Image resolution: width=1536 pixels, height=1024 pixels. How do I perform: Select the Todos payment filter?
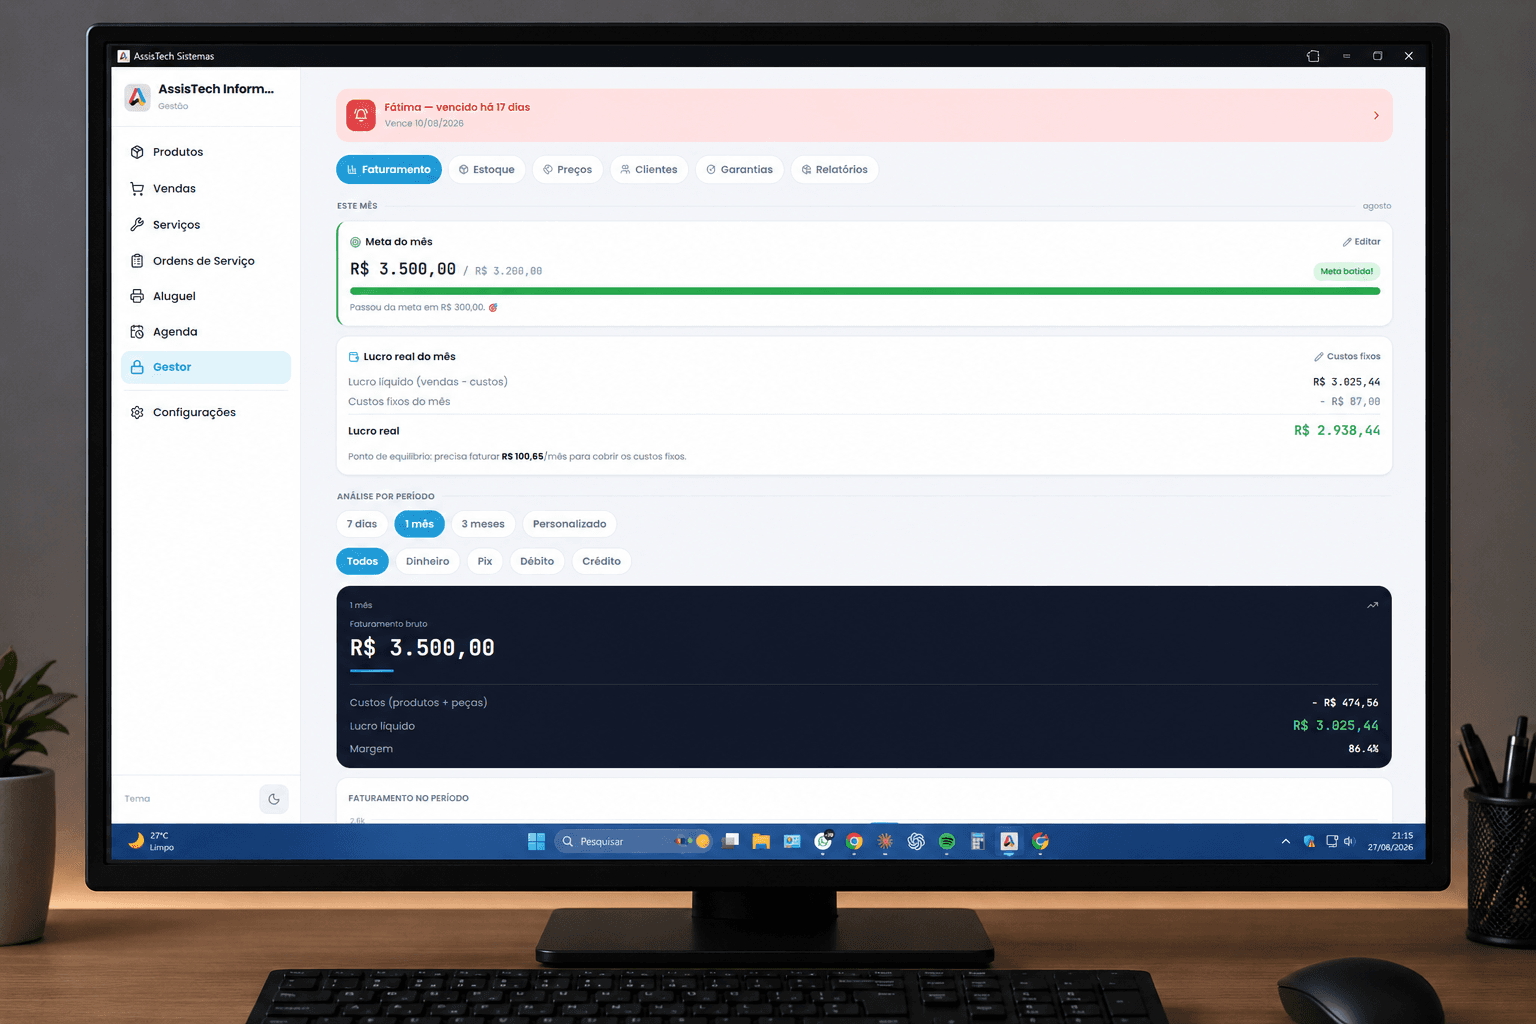coord(362,561)
